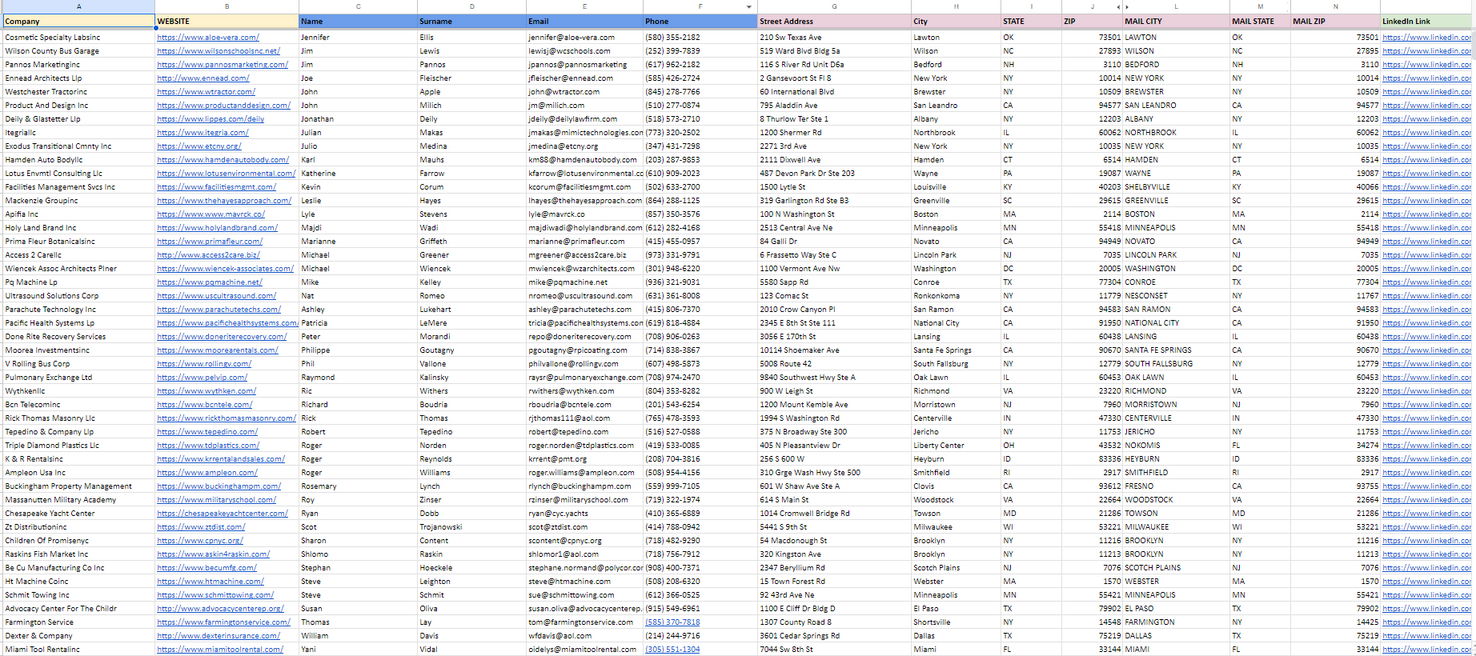This screenshot has height=656, width=1476.
Task: Open the holylandbrand.com website link
Action: click(218, 228)
